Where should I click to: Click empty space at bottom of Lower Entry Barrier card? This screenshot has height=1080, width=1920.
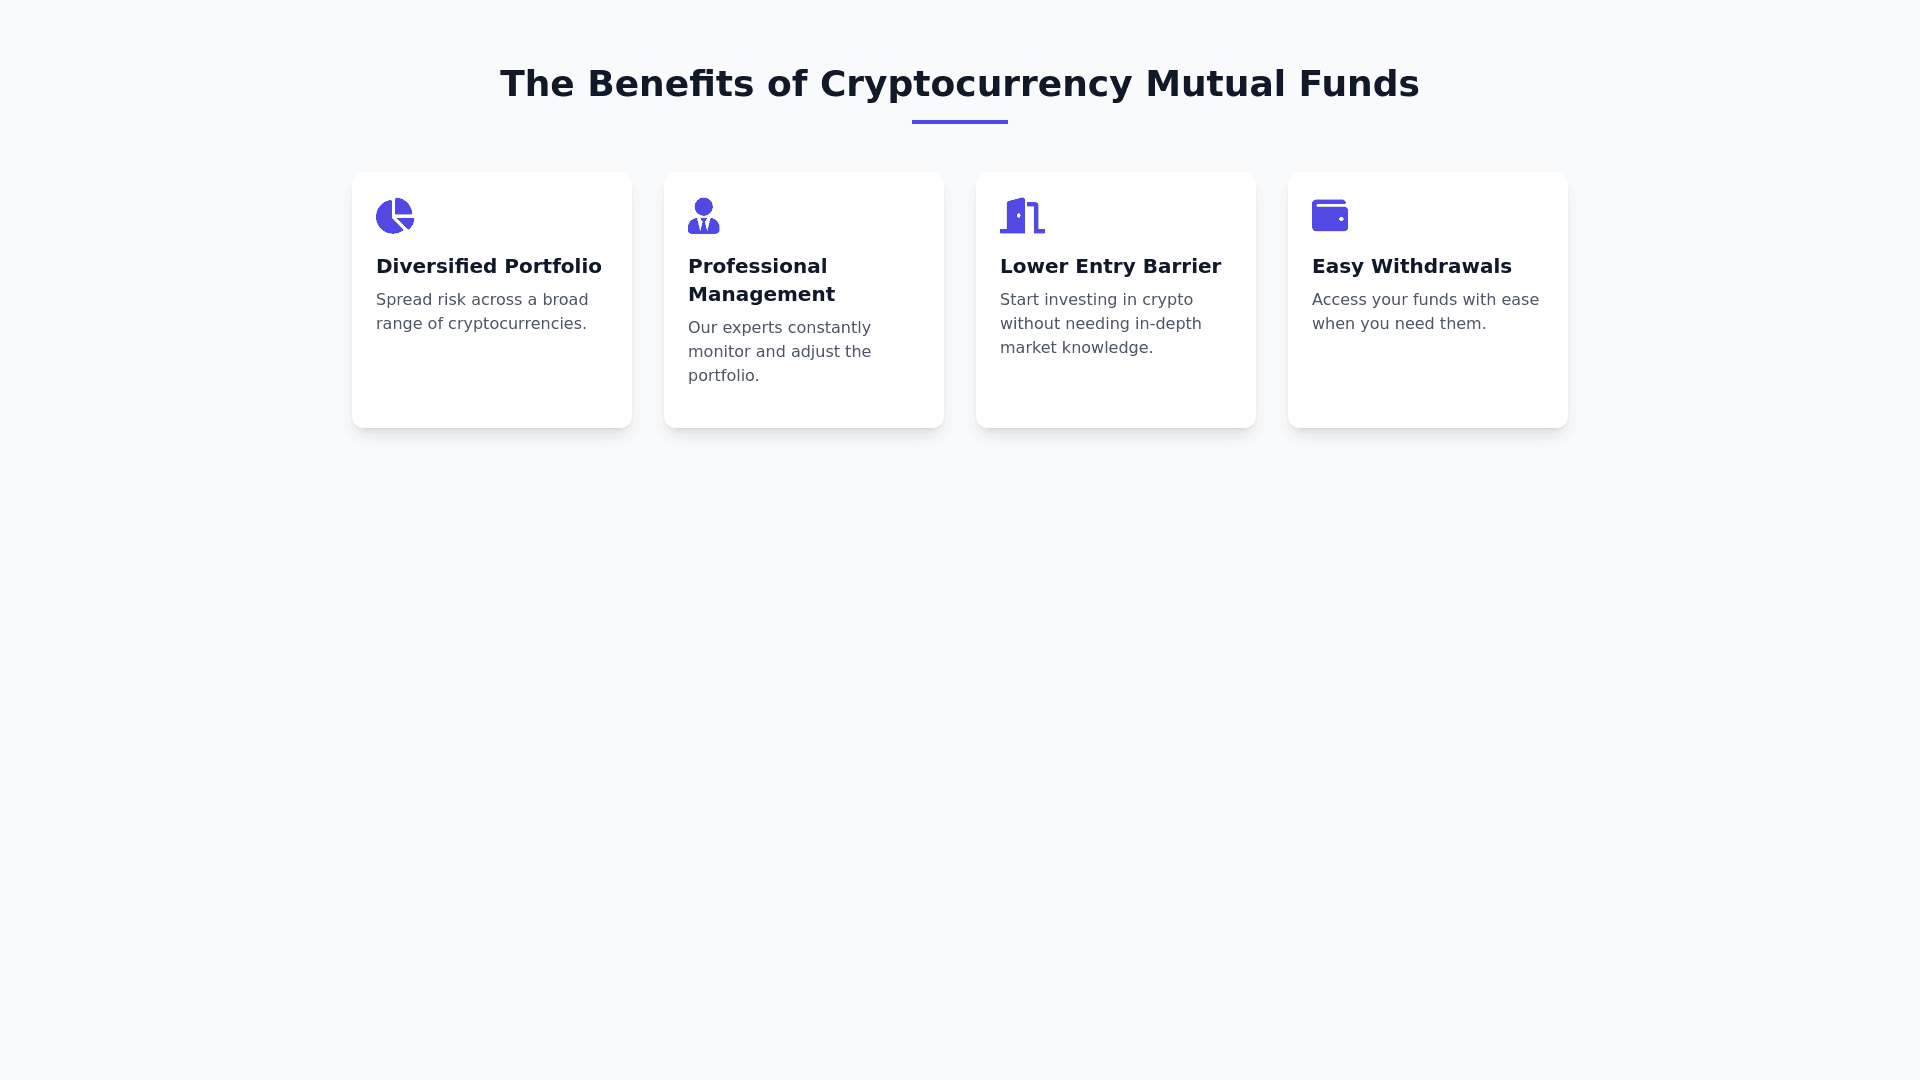pos(1115,395)
